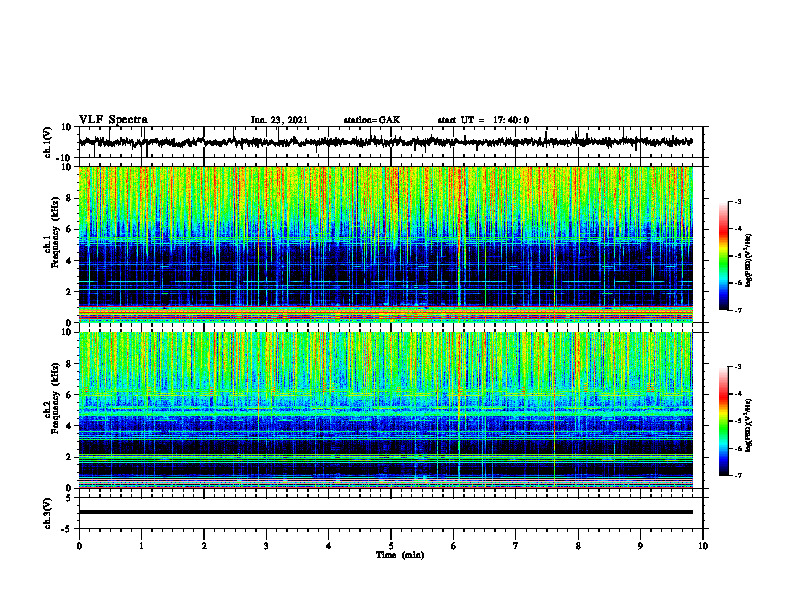Click the "7" tick on the time axis
This screenshot has width=792, height=612.
(x=516, y=546)
